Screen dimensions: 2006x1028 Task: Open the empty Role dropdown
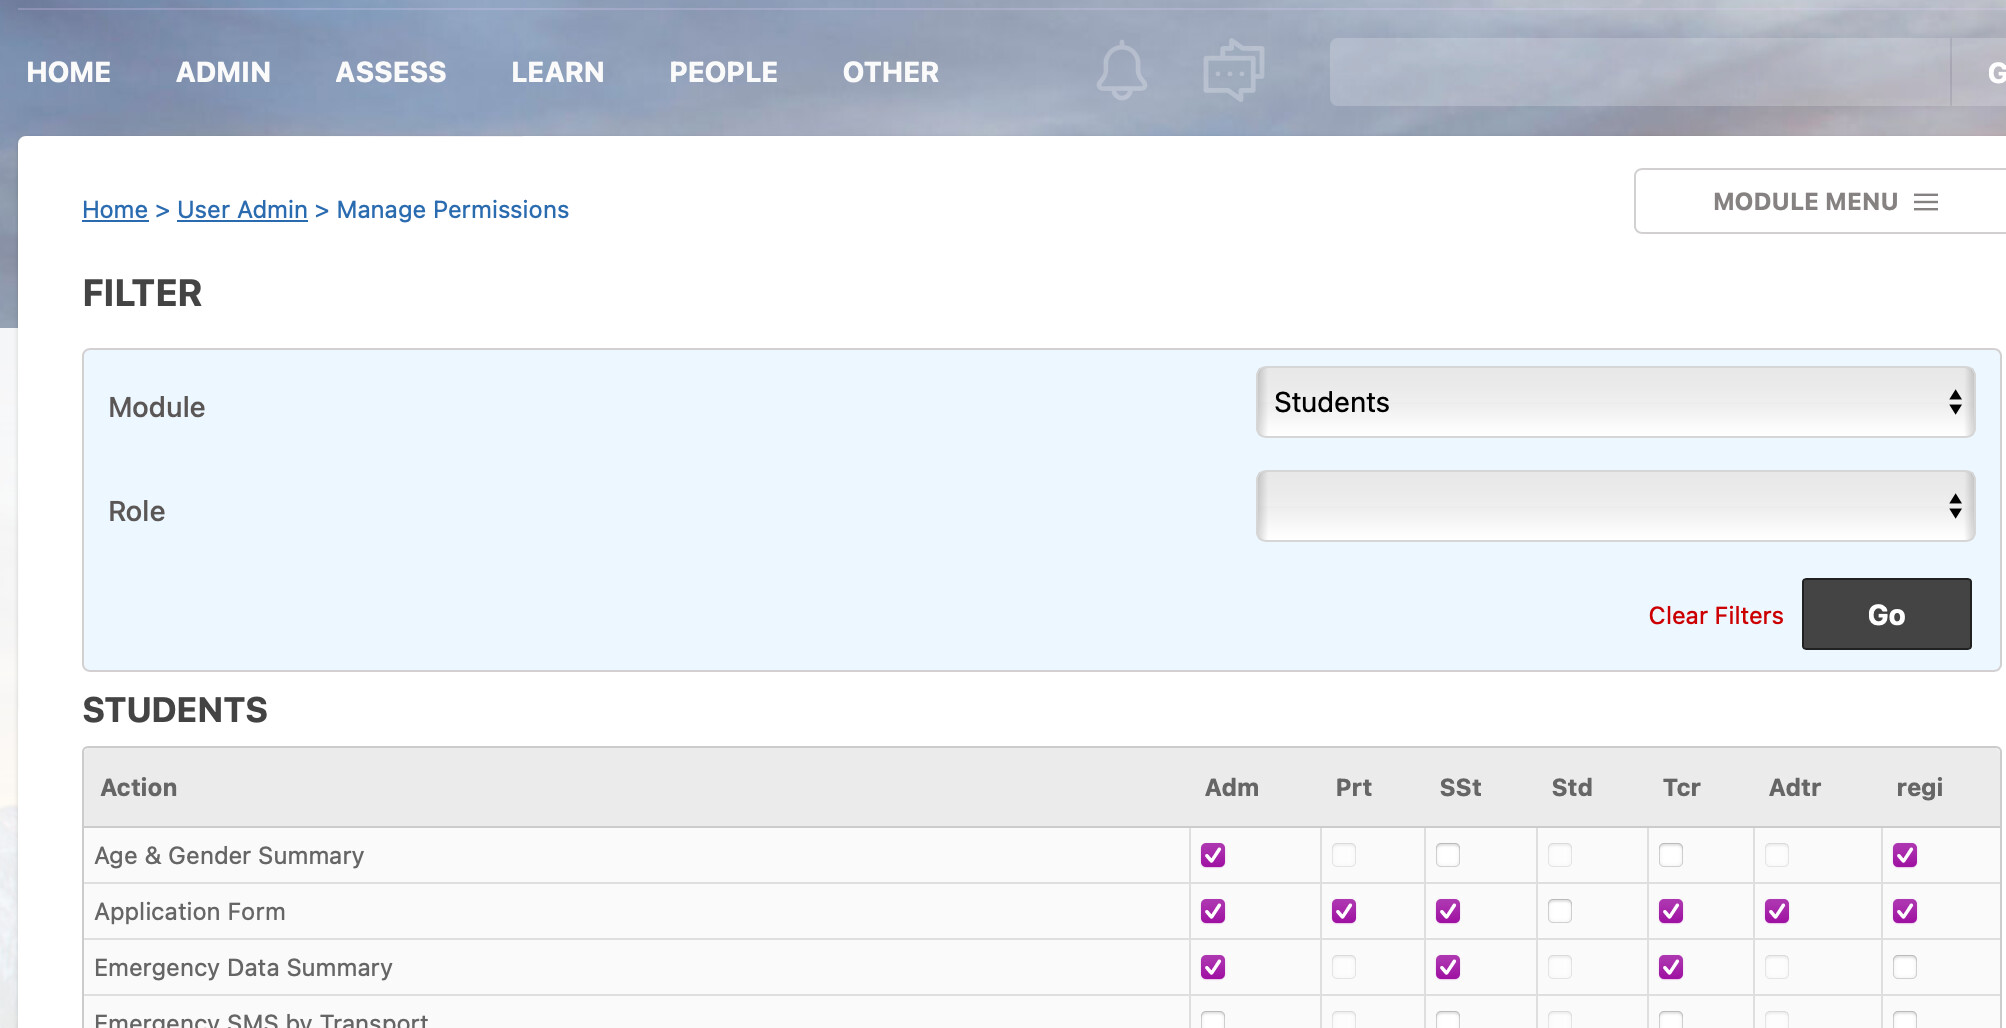[1615, 506]
